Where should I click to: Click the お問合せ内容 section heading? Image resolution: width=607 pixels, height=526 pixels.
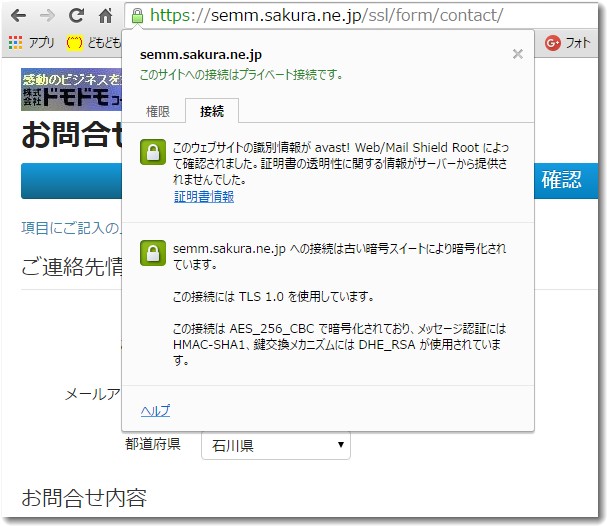[x=84, y=498]
